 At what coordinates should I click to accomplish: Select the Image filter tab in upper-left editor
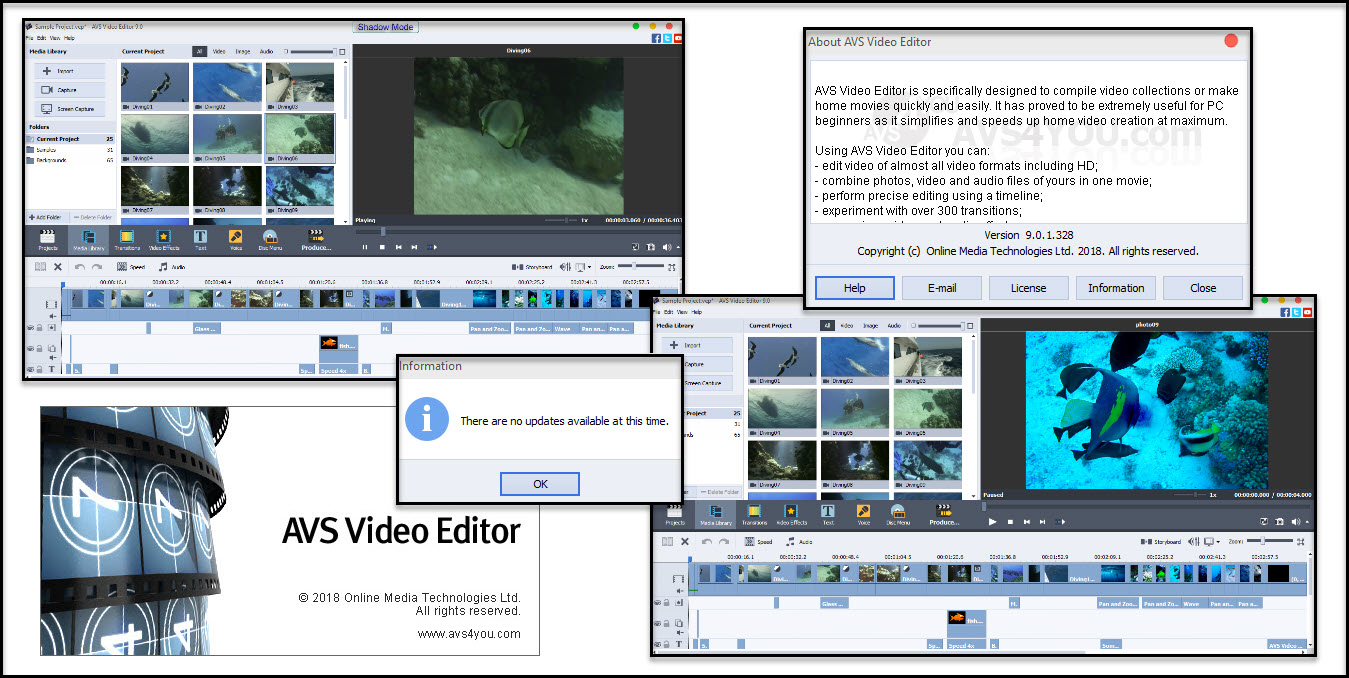point(243,51)
